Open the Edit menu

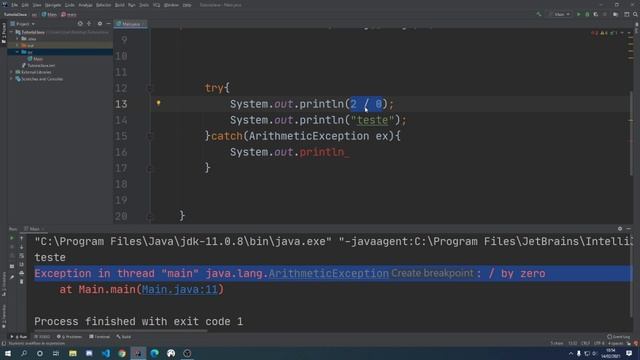[25, 5]
